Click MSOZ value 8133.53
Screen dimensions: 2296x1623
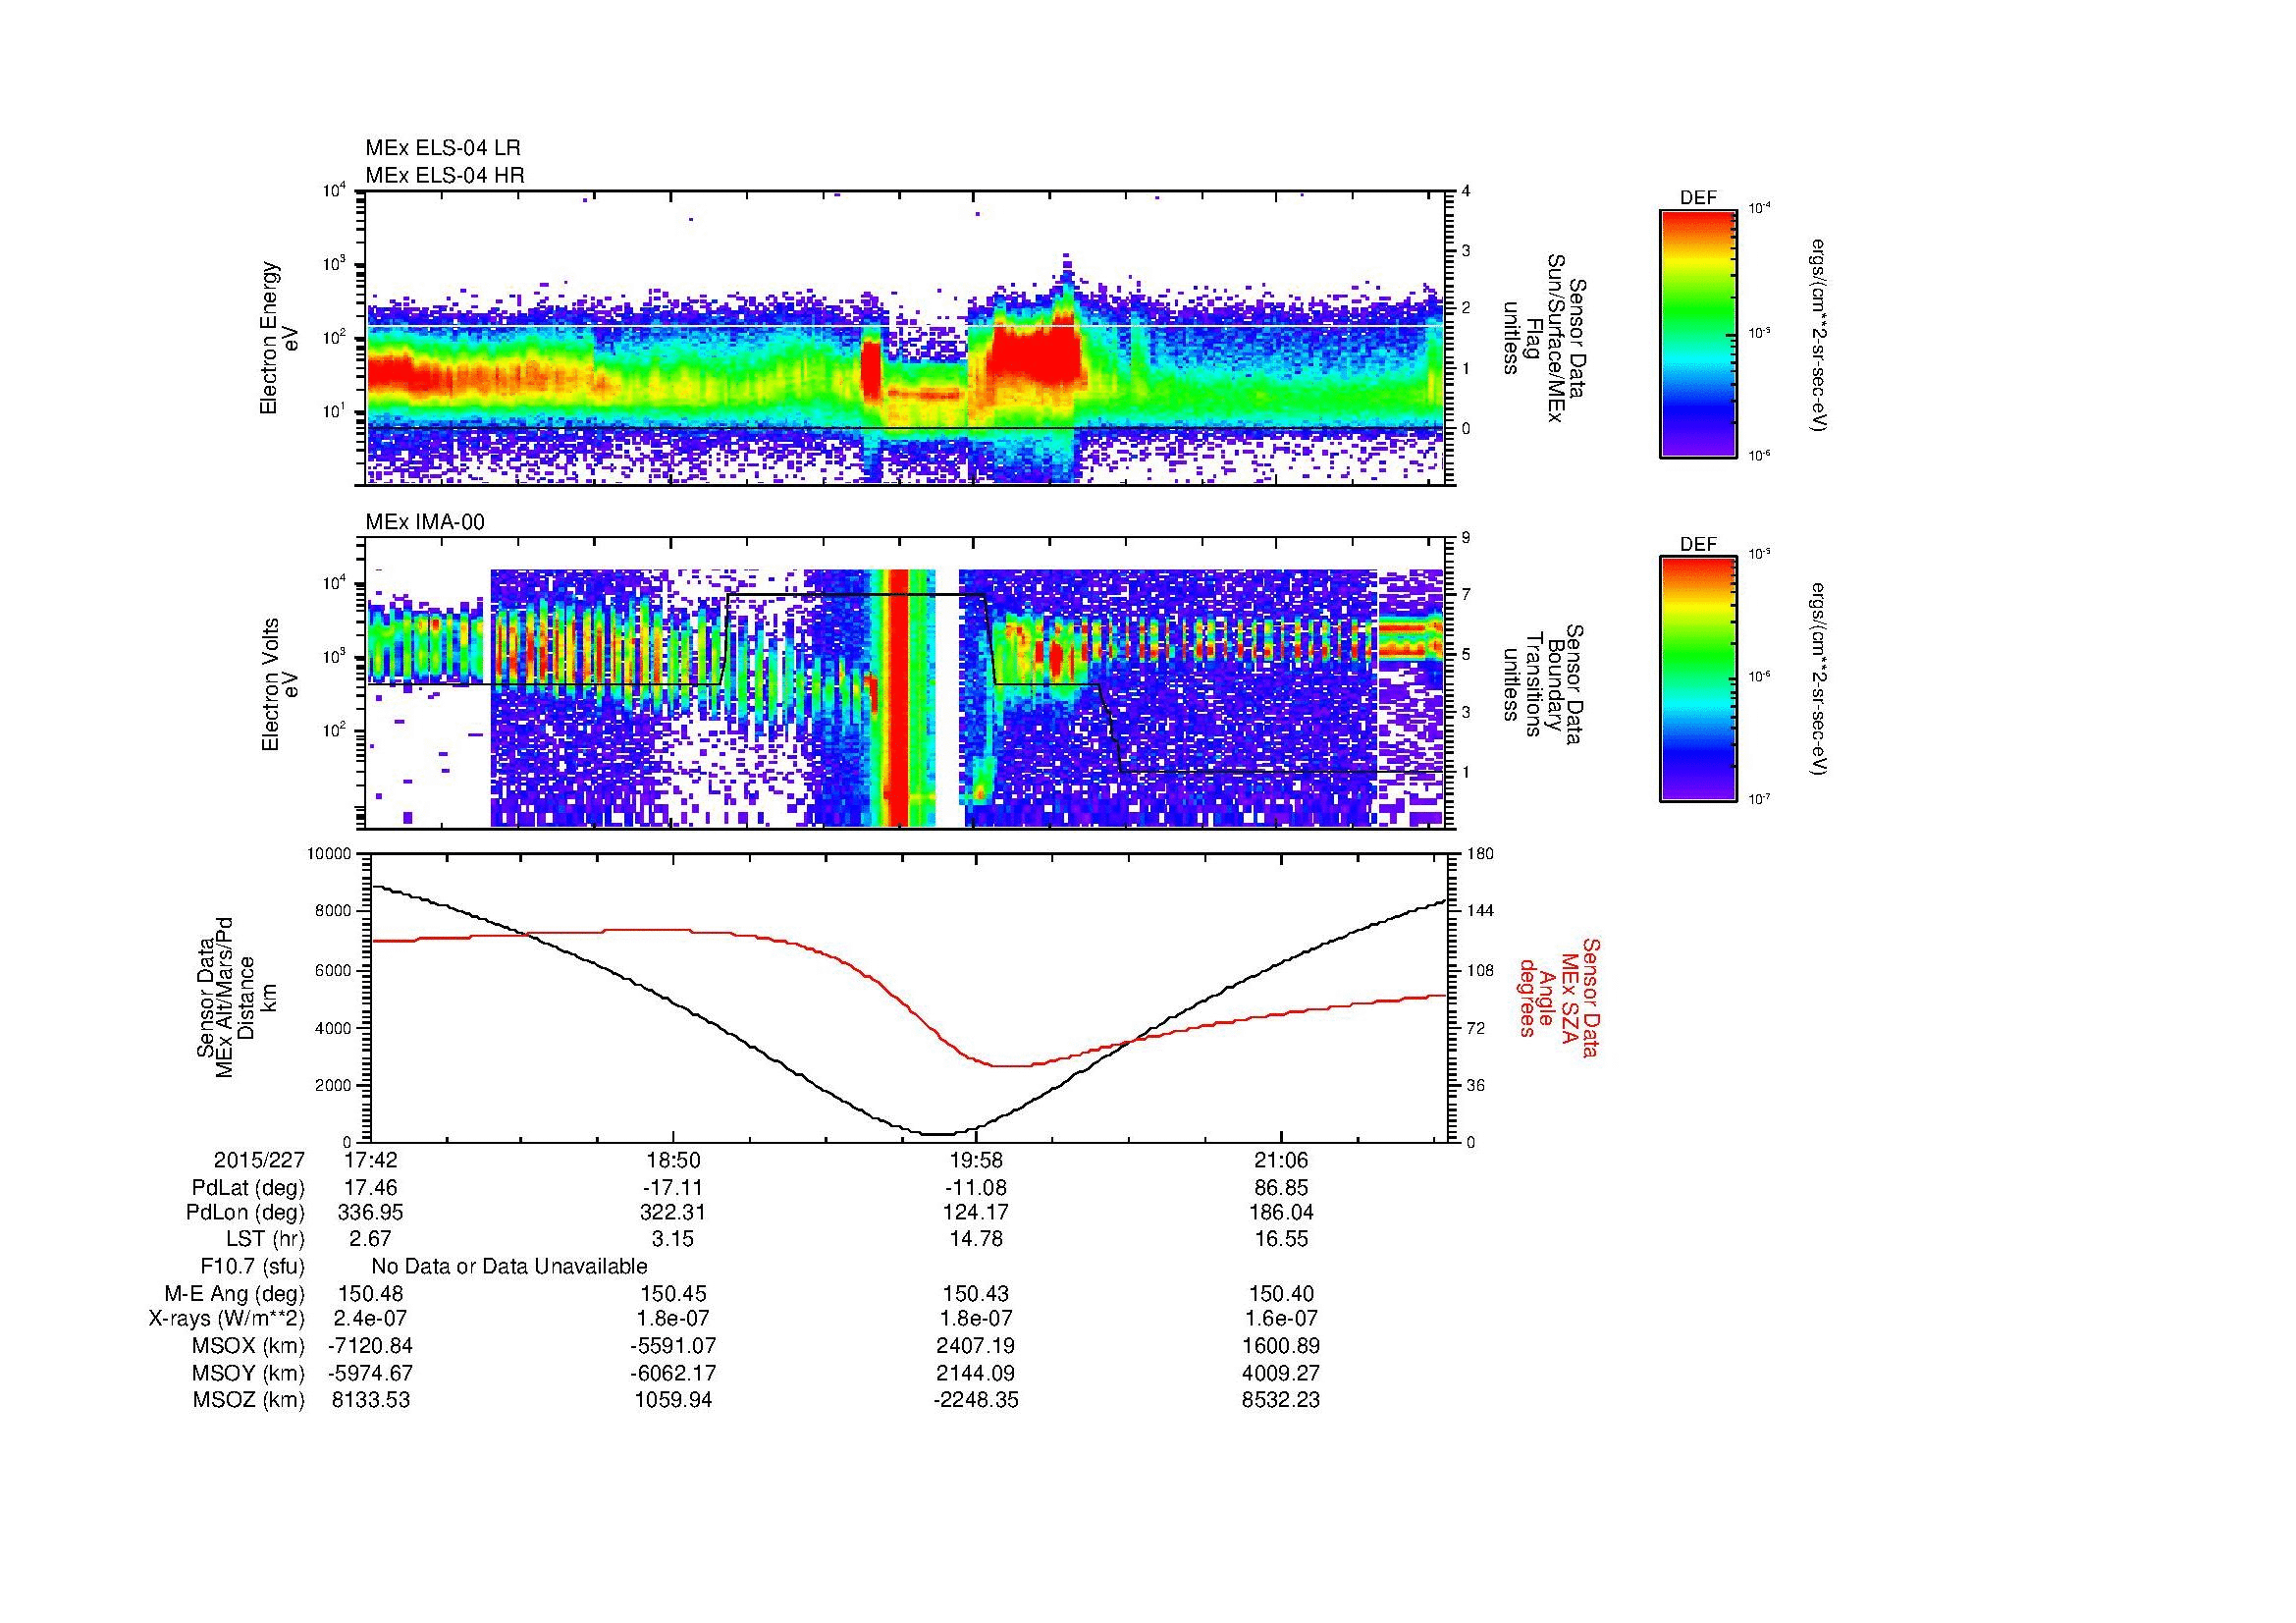pos(370,1400)
